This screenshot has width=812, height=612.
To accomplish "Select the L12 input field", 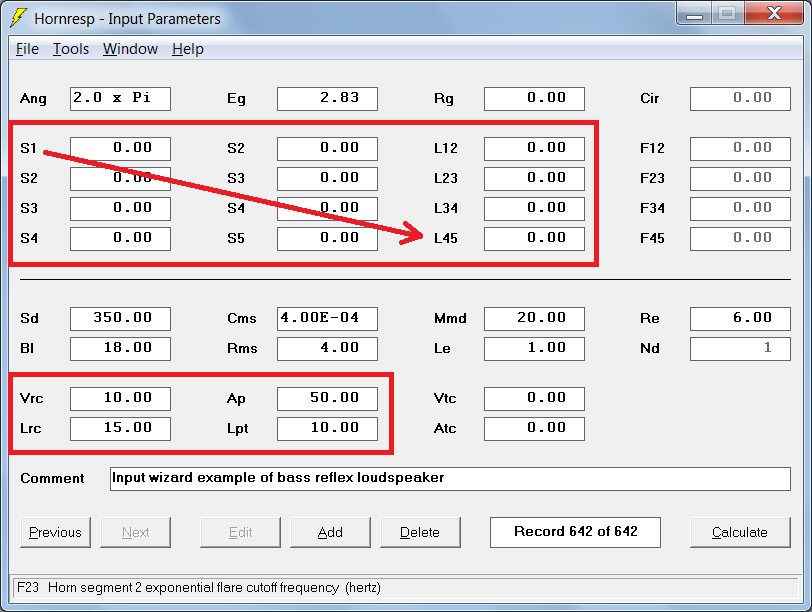I will [534, 149].
